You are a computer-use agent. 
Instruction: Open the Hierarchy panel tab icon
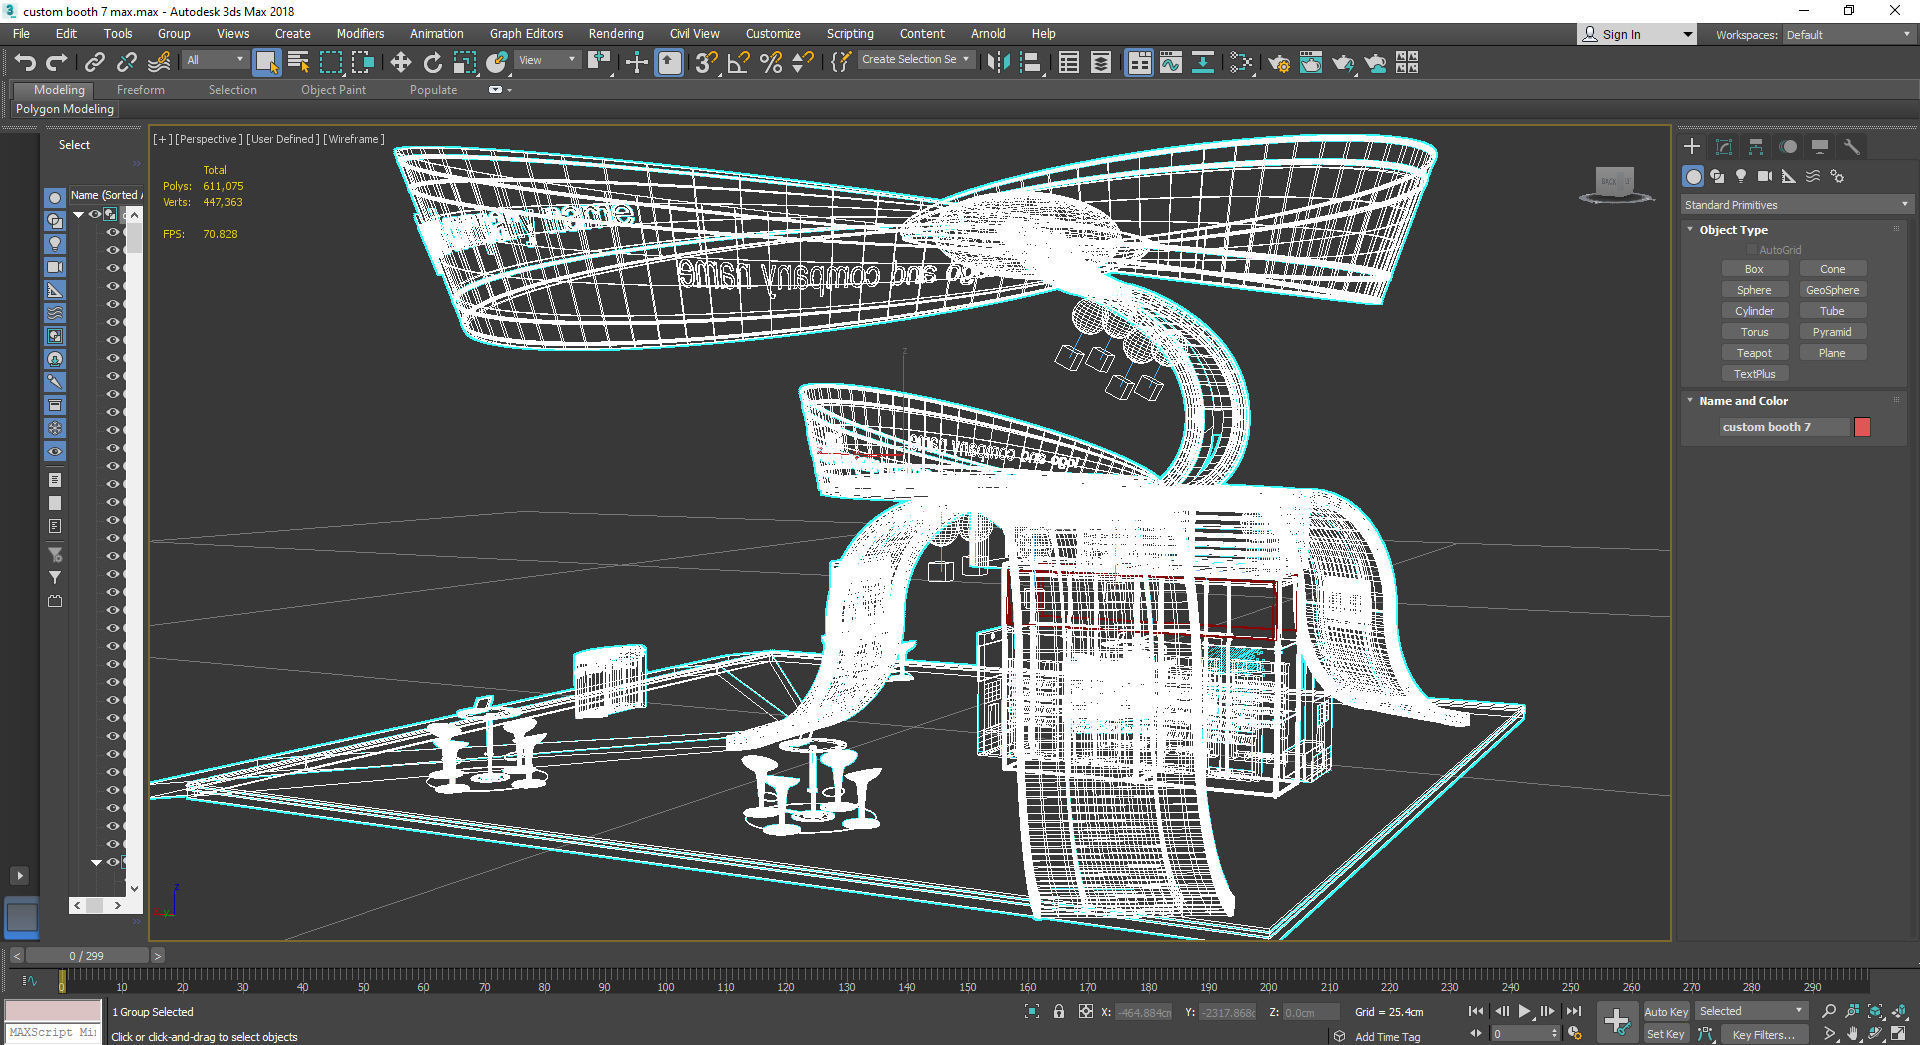(1756, 147)
